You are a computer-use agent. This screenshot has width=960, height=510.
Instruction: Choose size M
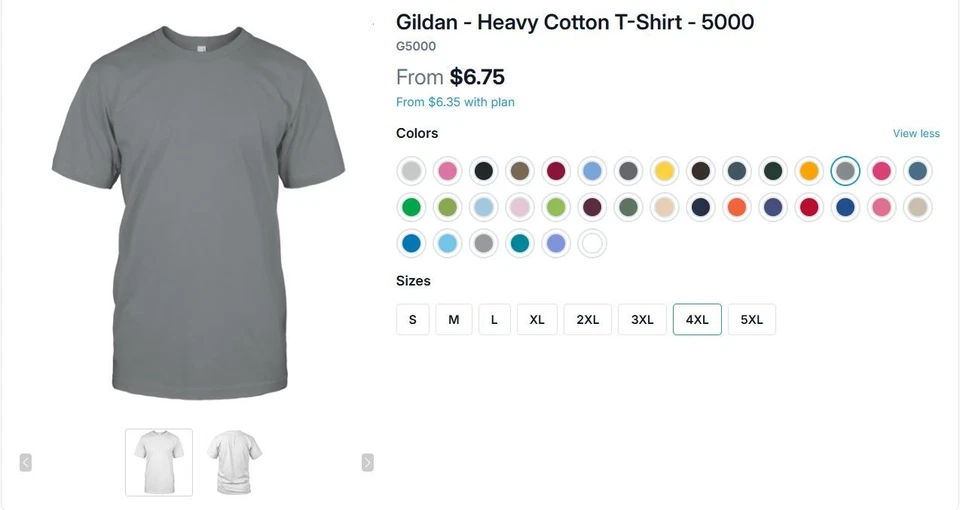[454, 320]
